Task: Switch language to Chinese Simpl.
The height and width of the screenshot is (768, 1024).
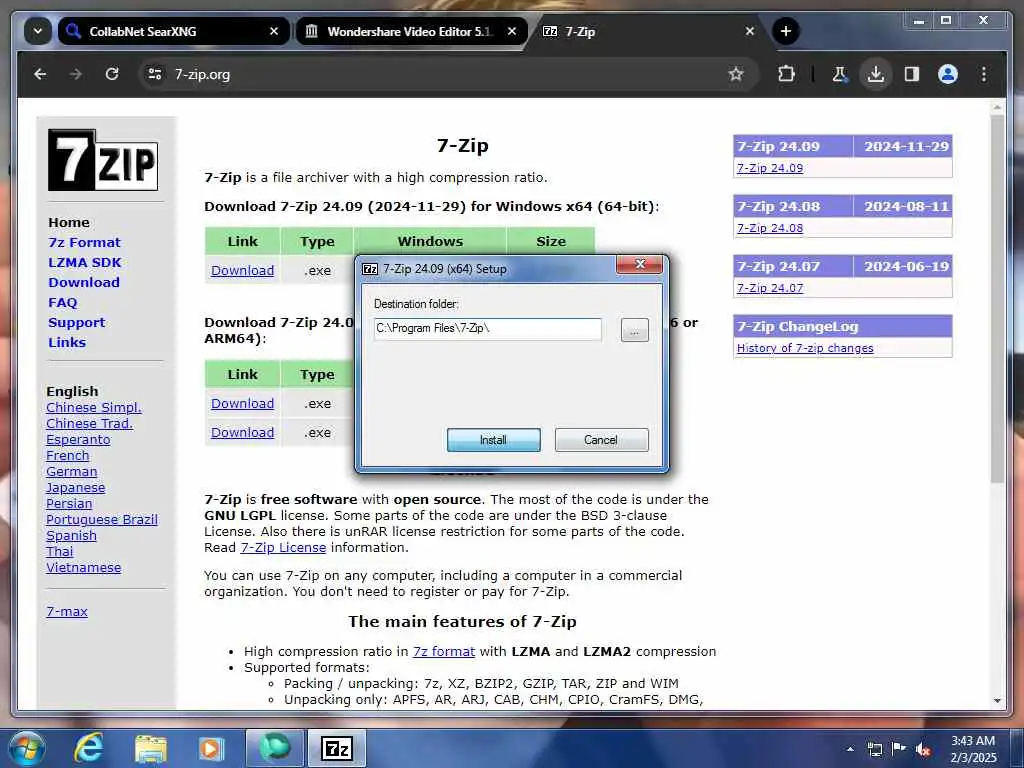Action: [x=93, y=408]
